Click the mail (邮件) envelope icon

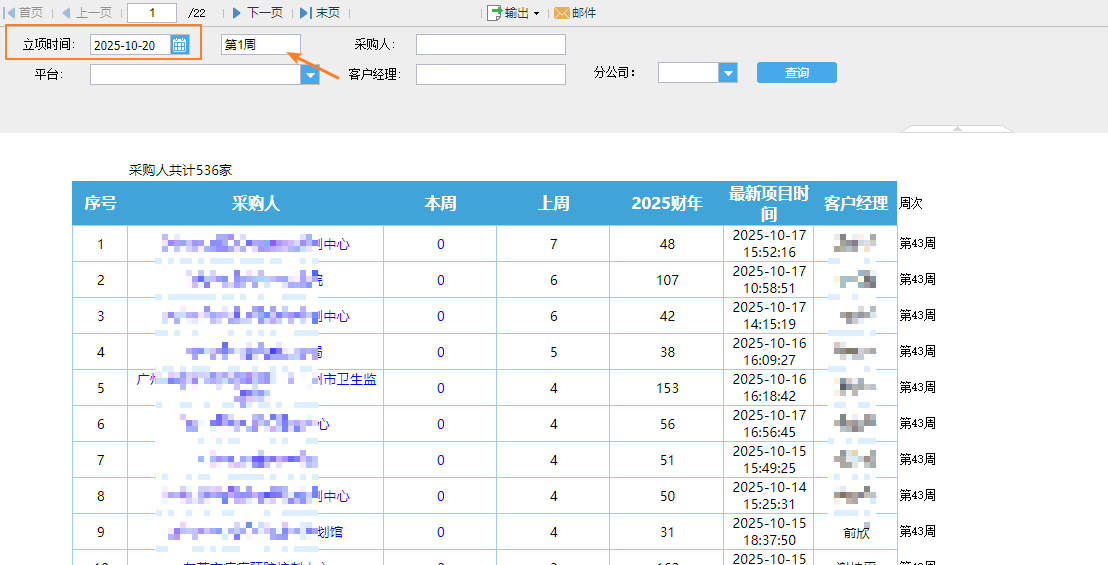562,13
